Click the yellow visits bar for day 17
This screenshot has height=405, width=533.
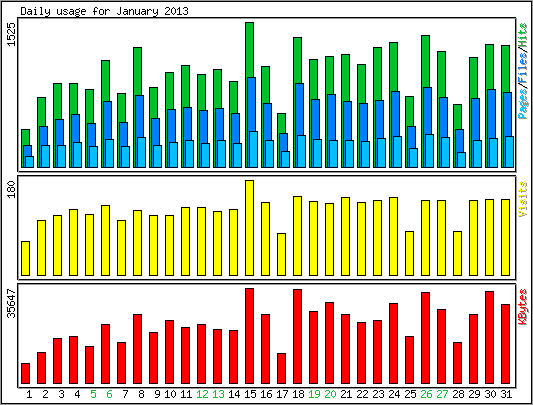[x=281, y=254]
